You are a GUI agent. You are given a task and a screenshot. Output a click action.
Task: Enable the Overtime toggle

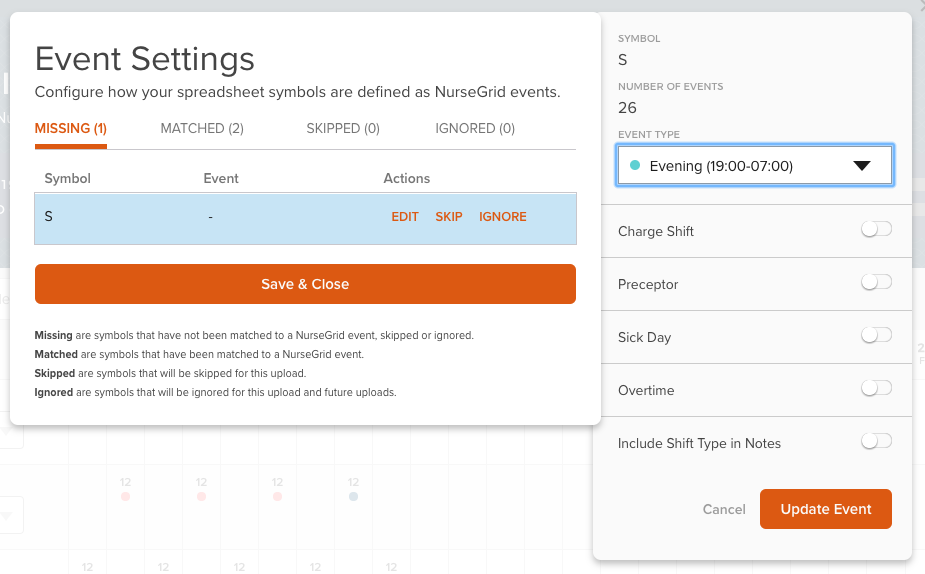click(876, 388)
